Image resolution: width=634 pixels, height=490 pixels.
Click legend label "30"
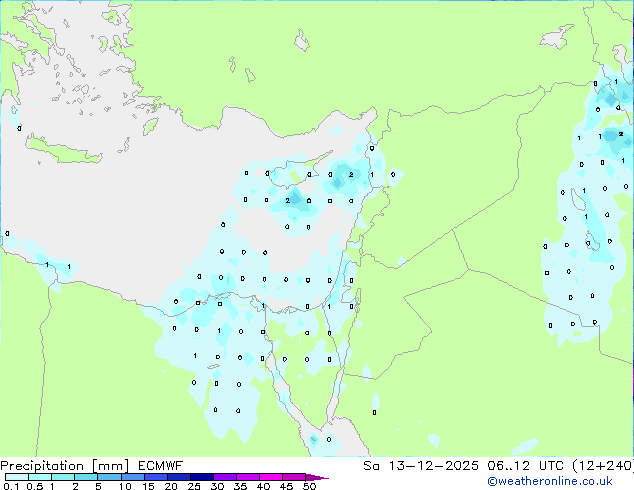tap(217, 486)
